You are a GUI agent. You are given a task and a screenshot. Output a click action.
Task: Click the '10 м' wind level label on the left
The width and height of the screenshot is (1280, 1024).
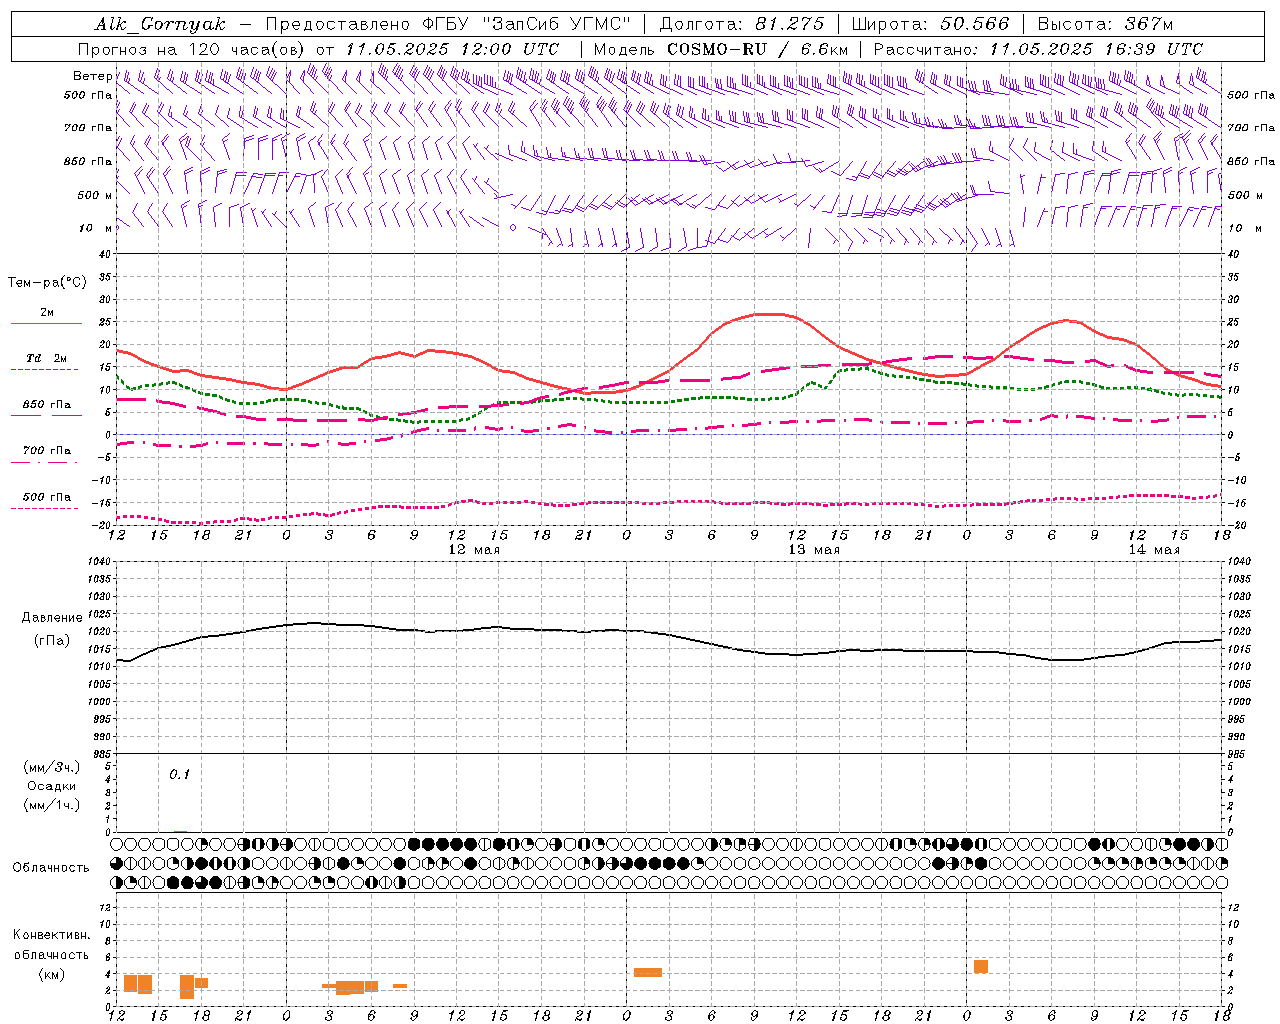[x=96, y=229]
